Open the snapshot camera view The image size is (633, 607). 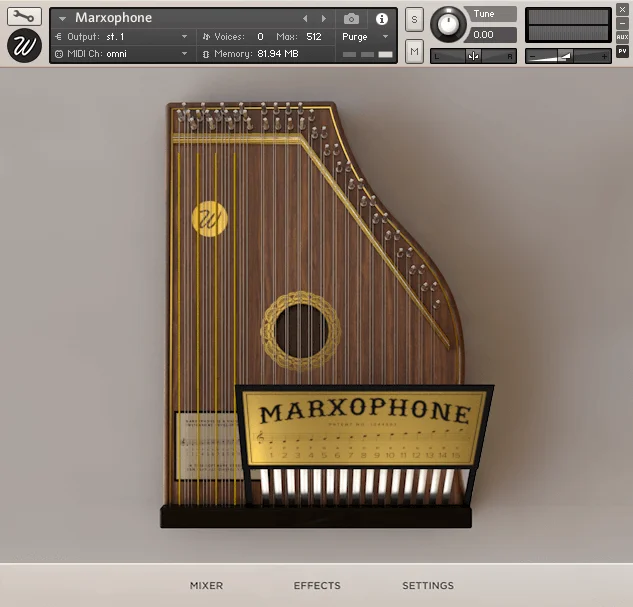pos(351,19)
